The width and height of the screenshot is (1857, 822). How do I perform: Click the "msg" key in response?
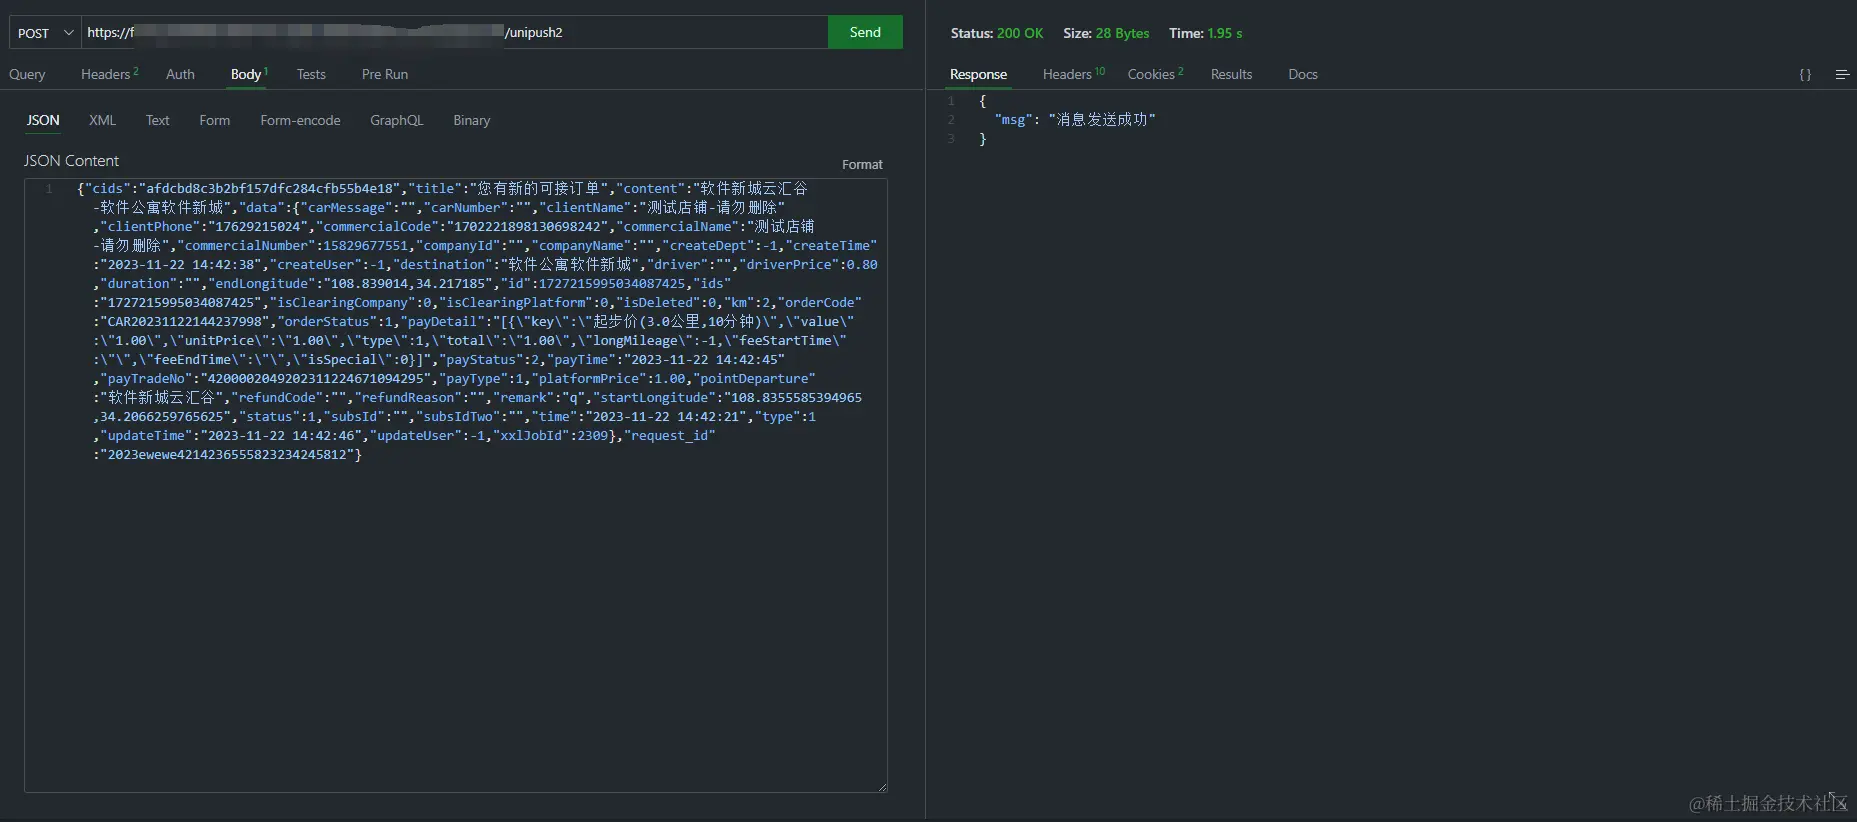pyautogui.click(x=1013, y=120)
